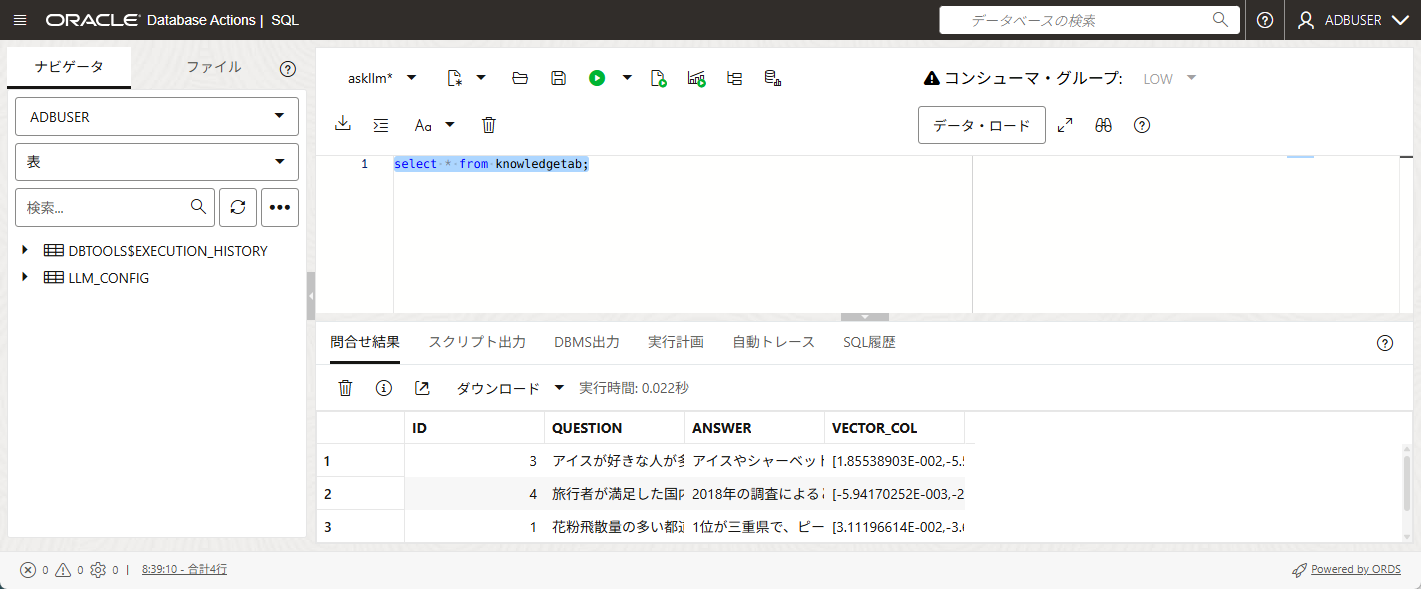Click the cell starting 旅行者が満足した国
This screenshot has height=589, width=1421.
click(615, 494)
